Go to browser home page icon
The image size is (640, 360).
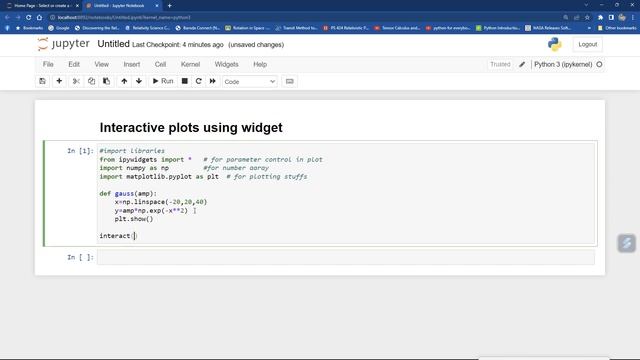[39, 18]
